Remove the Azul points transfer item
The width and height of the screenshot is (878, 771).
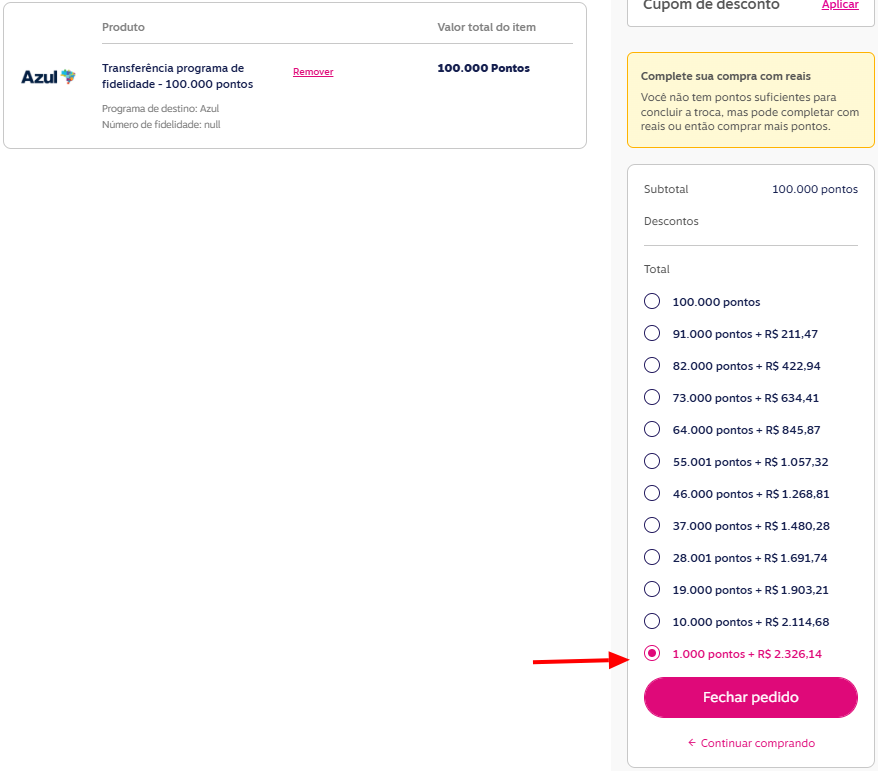pos(313,72)
